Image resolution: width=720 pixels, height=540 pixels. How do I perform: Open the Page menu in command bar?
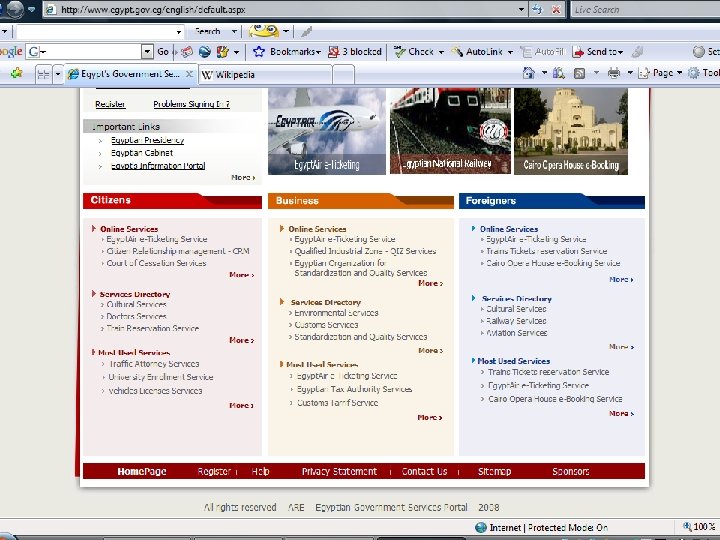[660, 73]
